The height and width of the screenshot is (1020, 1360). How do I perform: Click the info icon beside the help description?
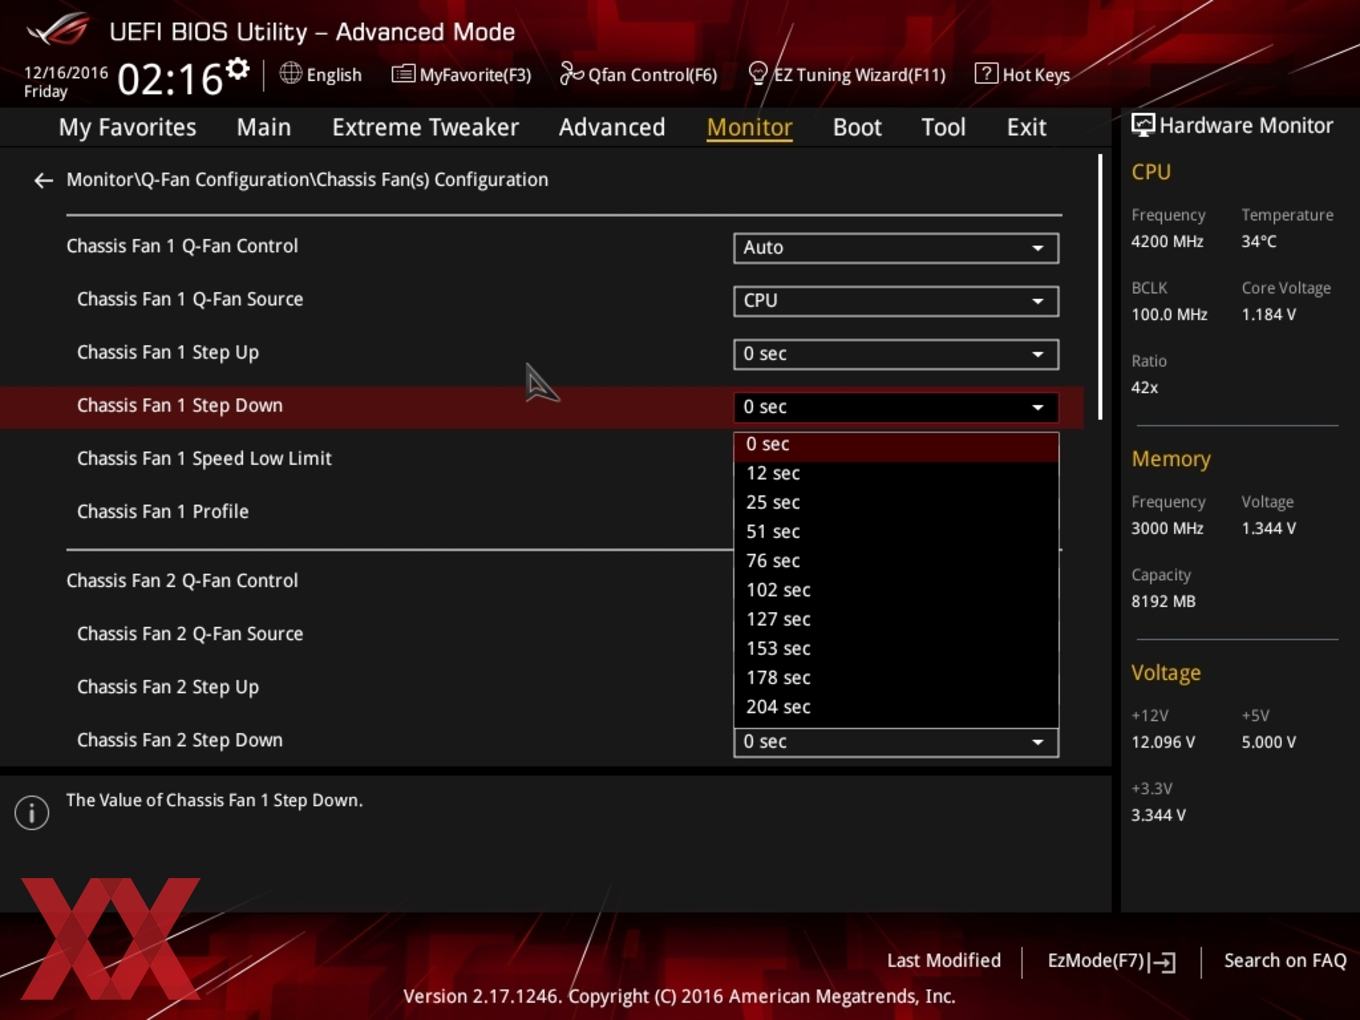tap(32, 812)
